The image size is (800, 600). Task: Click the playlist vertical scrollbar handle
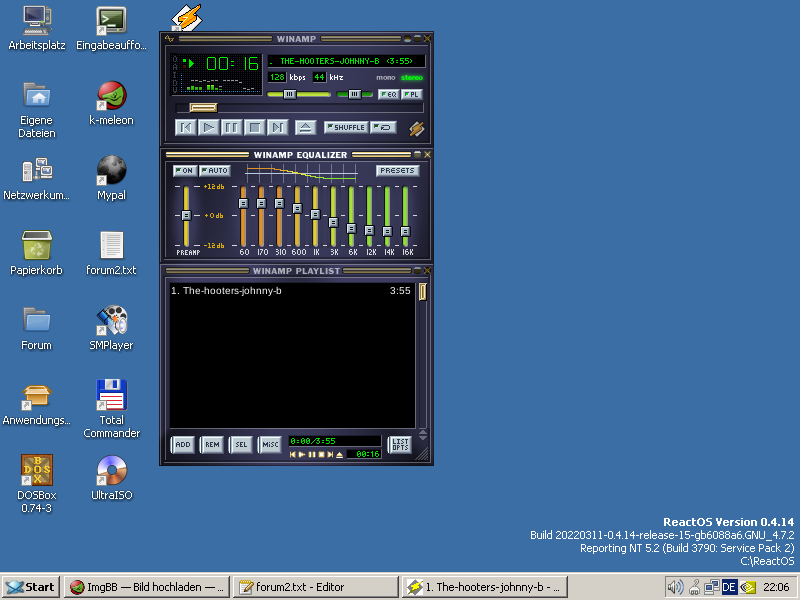point(423,292)
